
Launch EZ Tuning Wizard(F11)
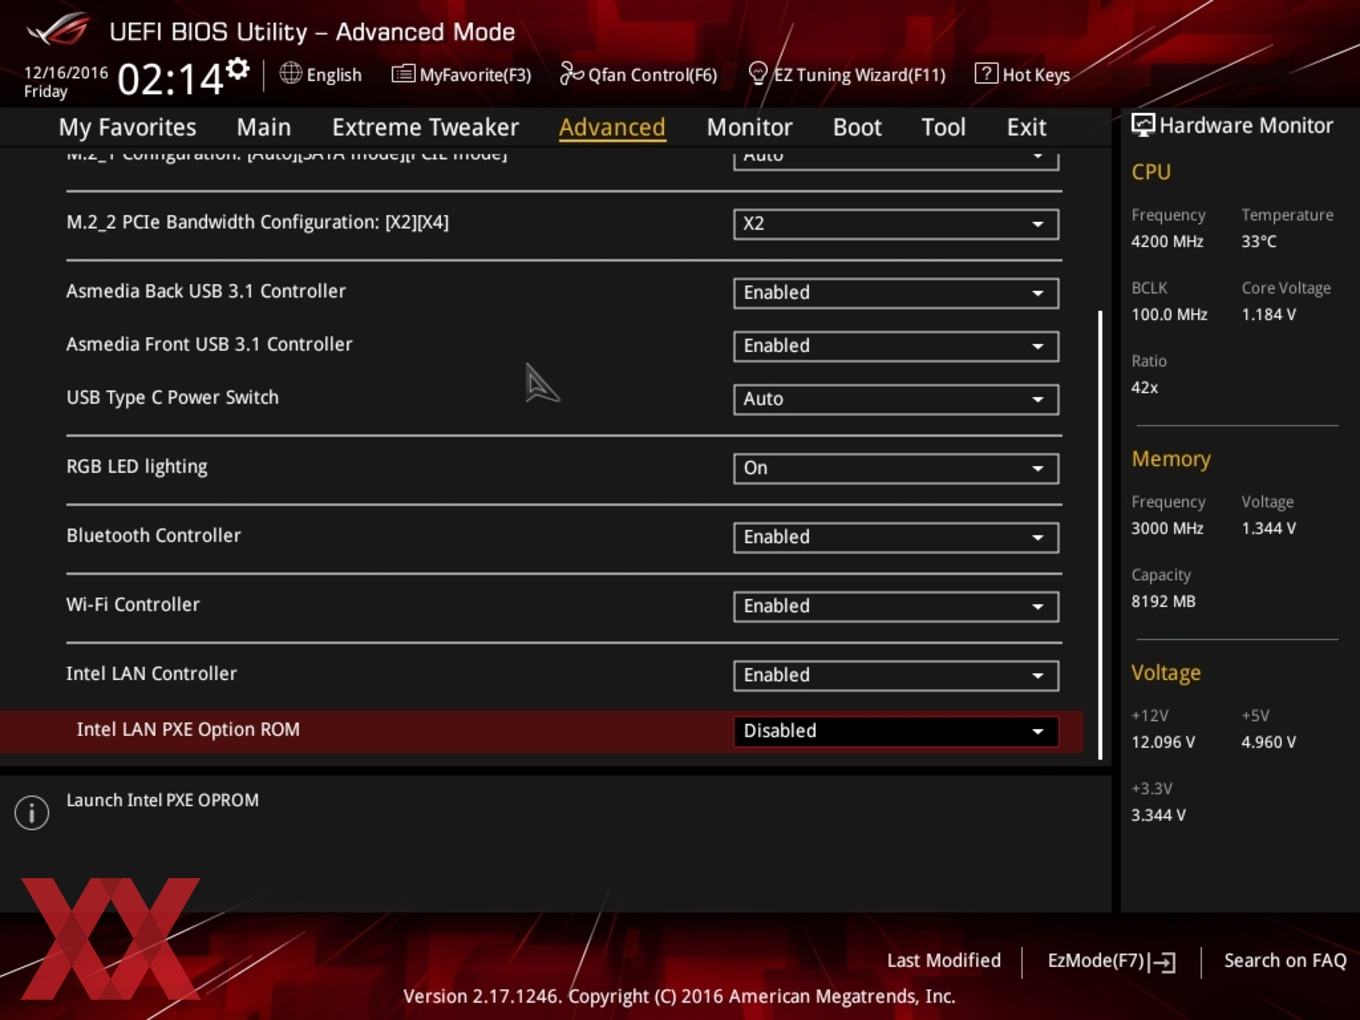coord(847,74)
